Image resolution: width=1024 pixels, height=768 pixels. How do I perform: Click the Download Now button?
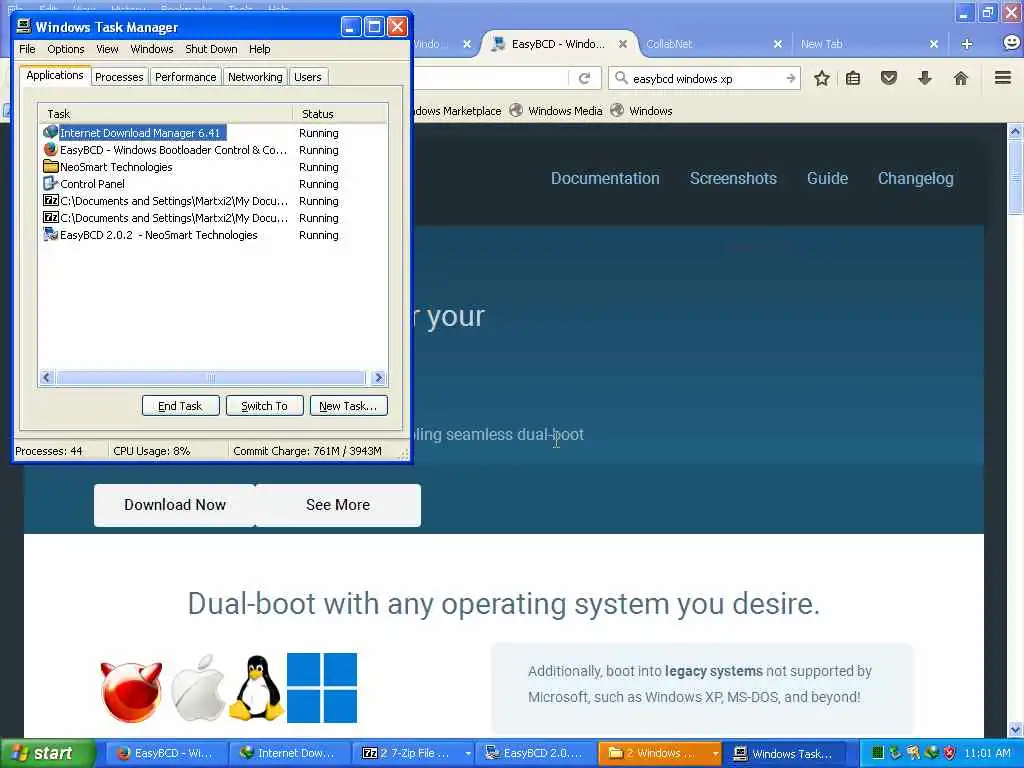pyautogui.click(x=174, y=505)
